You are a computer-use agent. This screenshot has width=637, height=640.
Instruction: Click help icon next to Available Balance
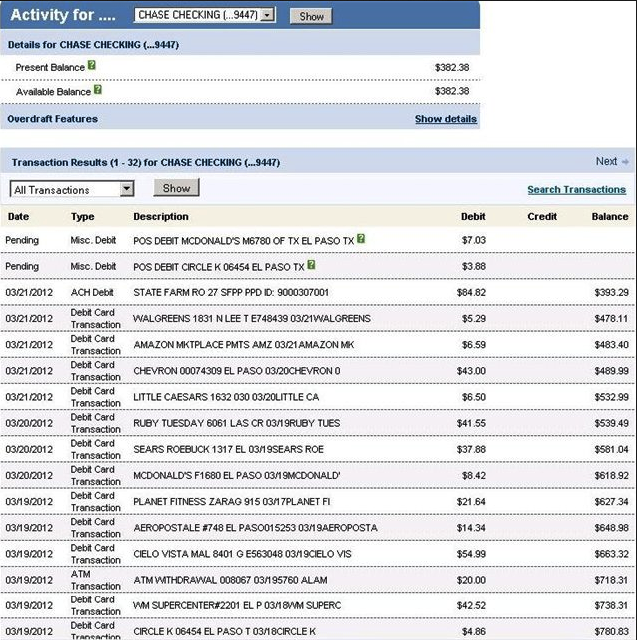(98, 90)
